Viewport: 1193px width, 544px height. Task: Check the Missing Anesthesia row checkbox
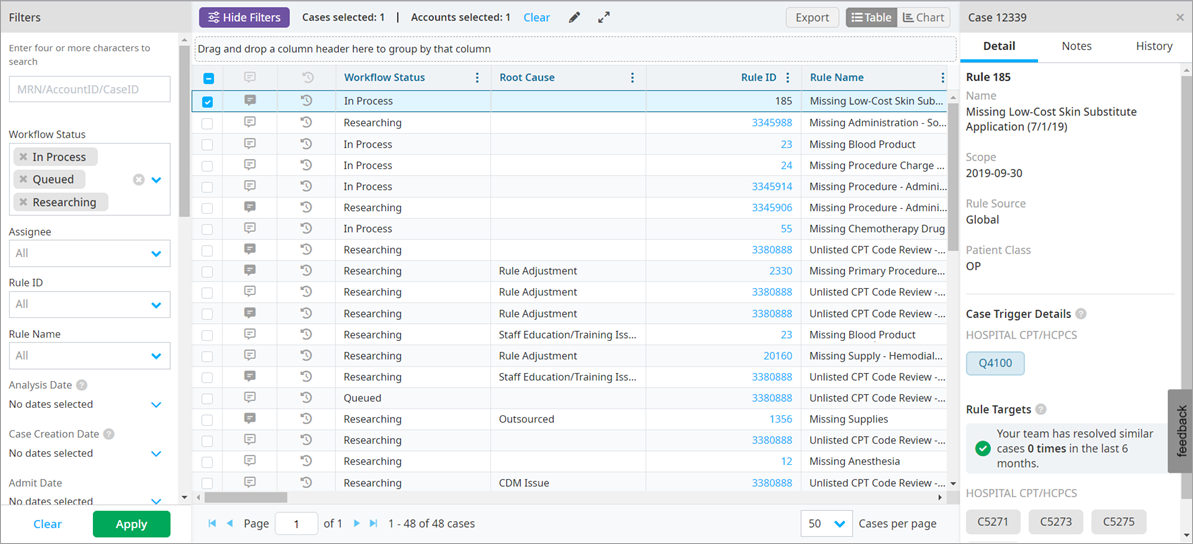(208, 462)
